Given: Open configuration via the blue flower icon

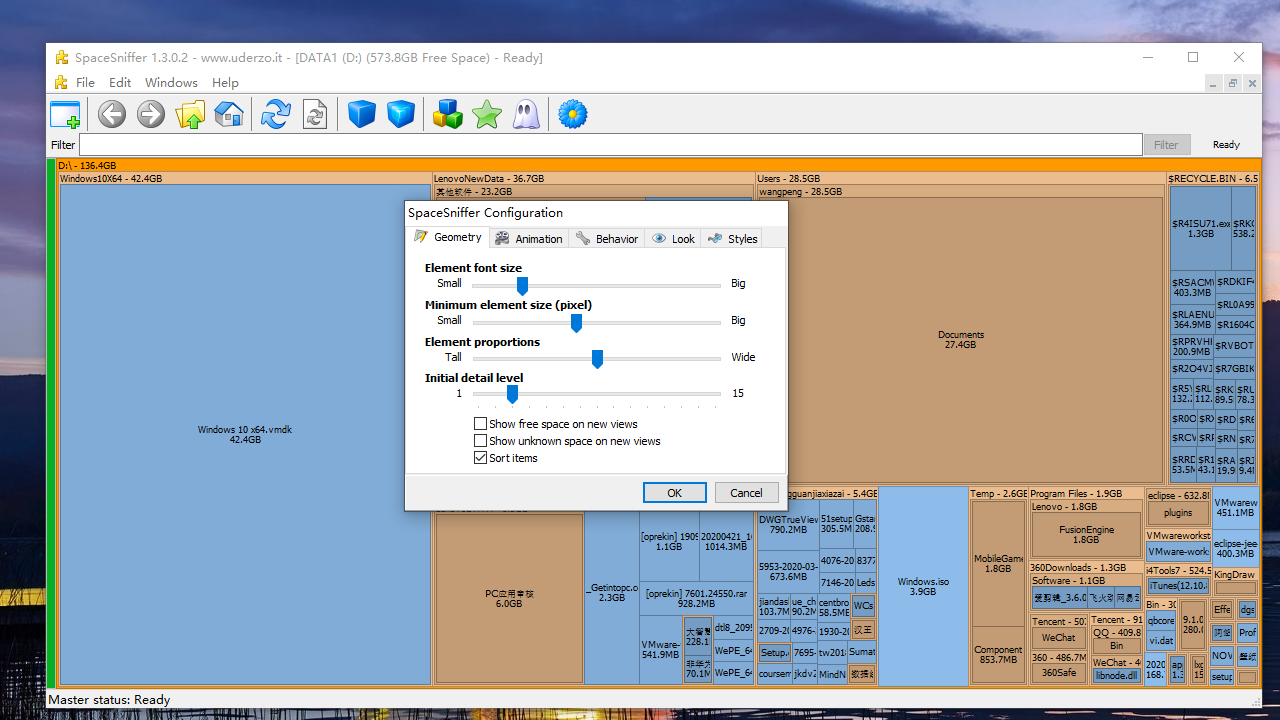Looking at the screenshot, I should [x=572, y=113].
